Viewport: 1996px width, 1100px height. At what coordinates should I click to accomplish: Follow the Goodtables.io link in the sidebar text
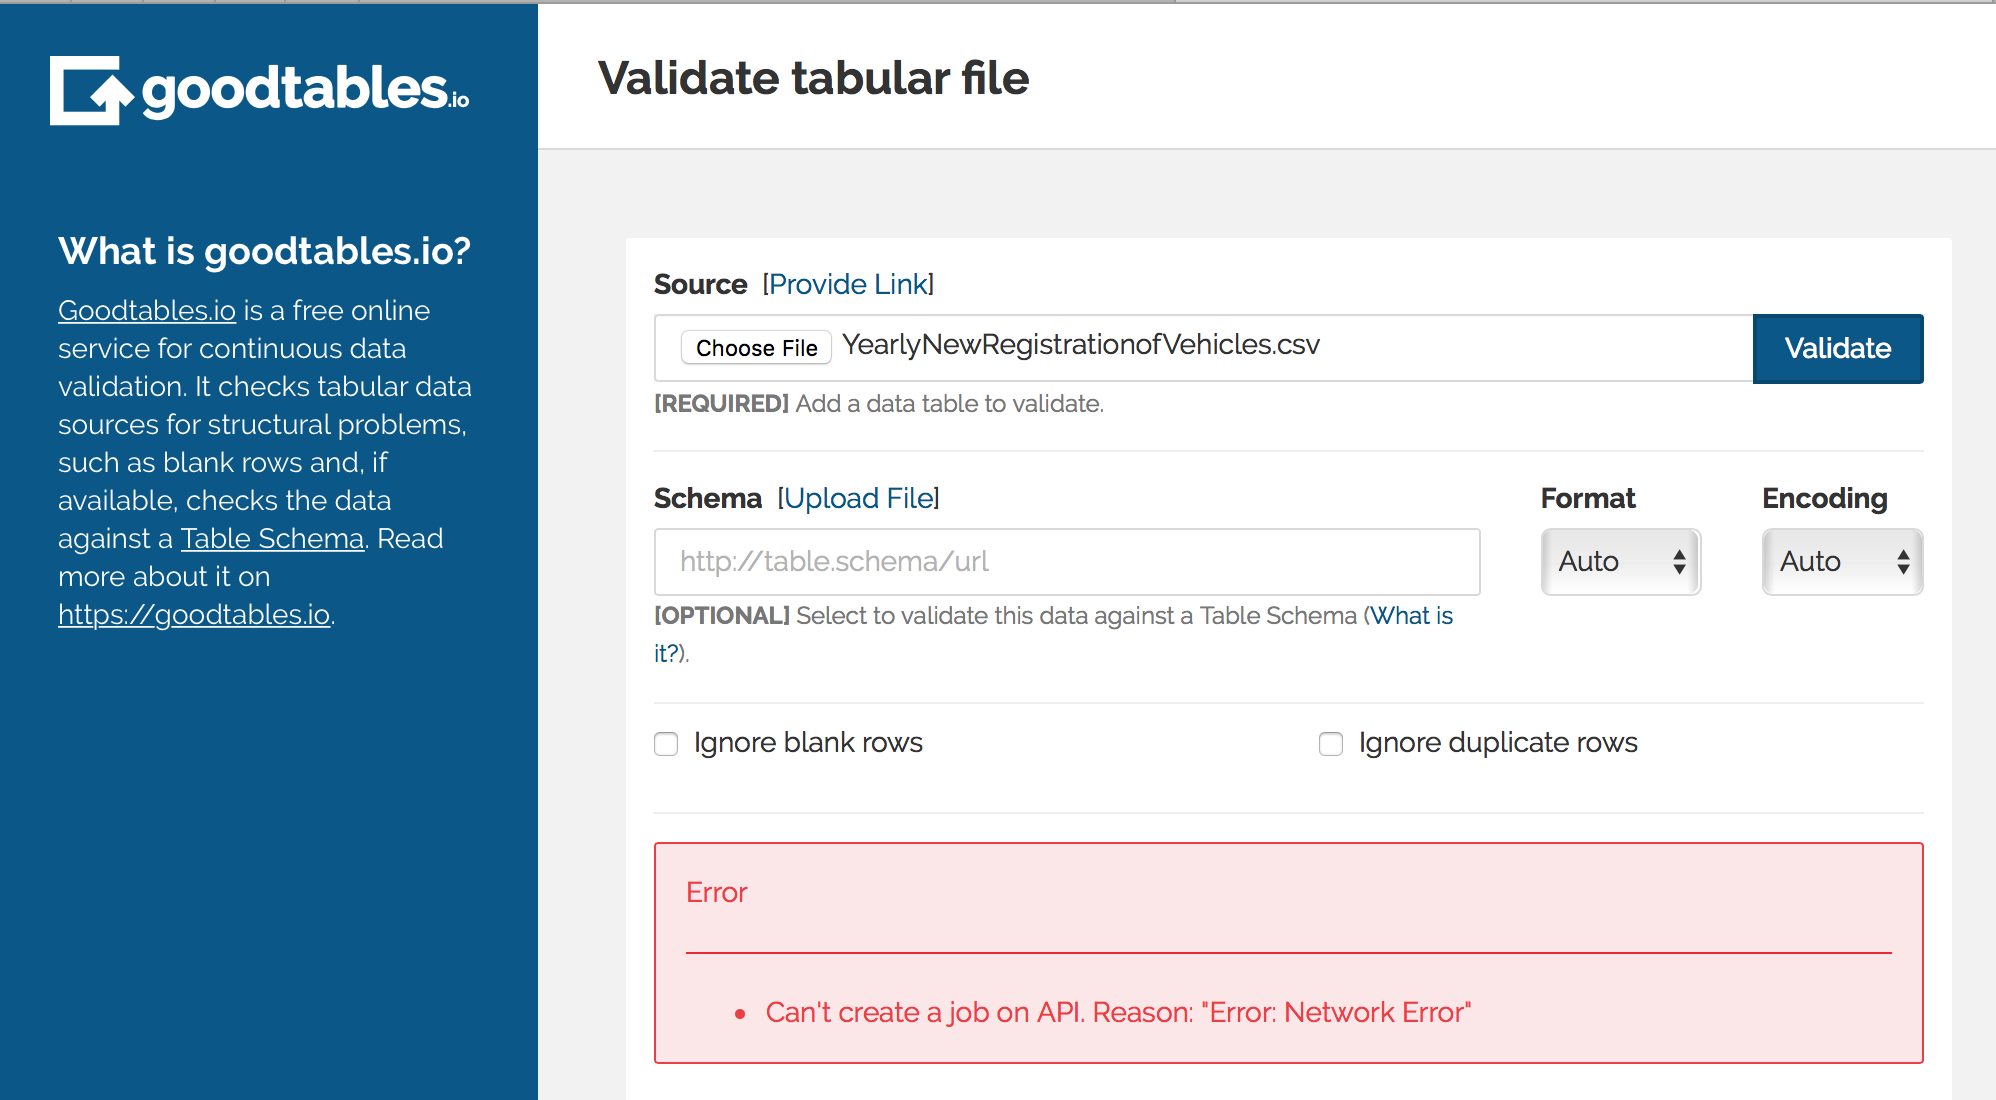(146, 310)
